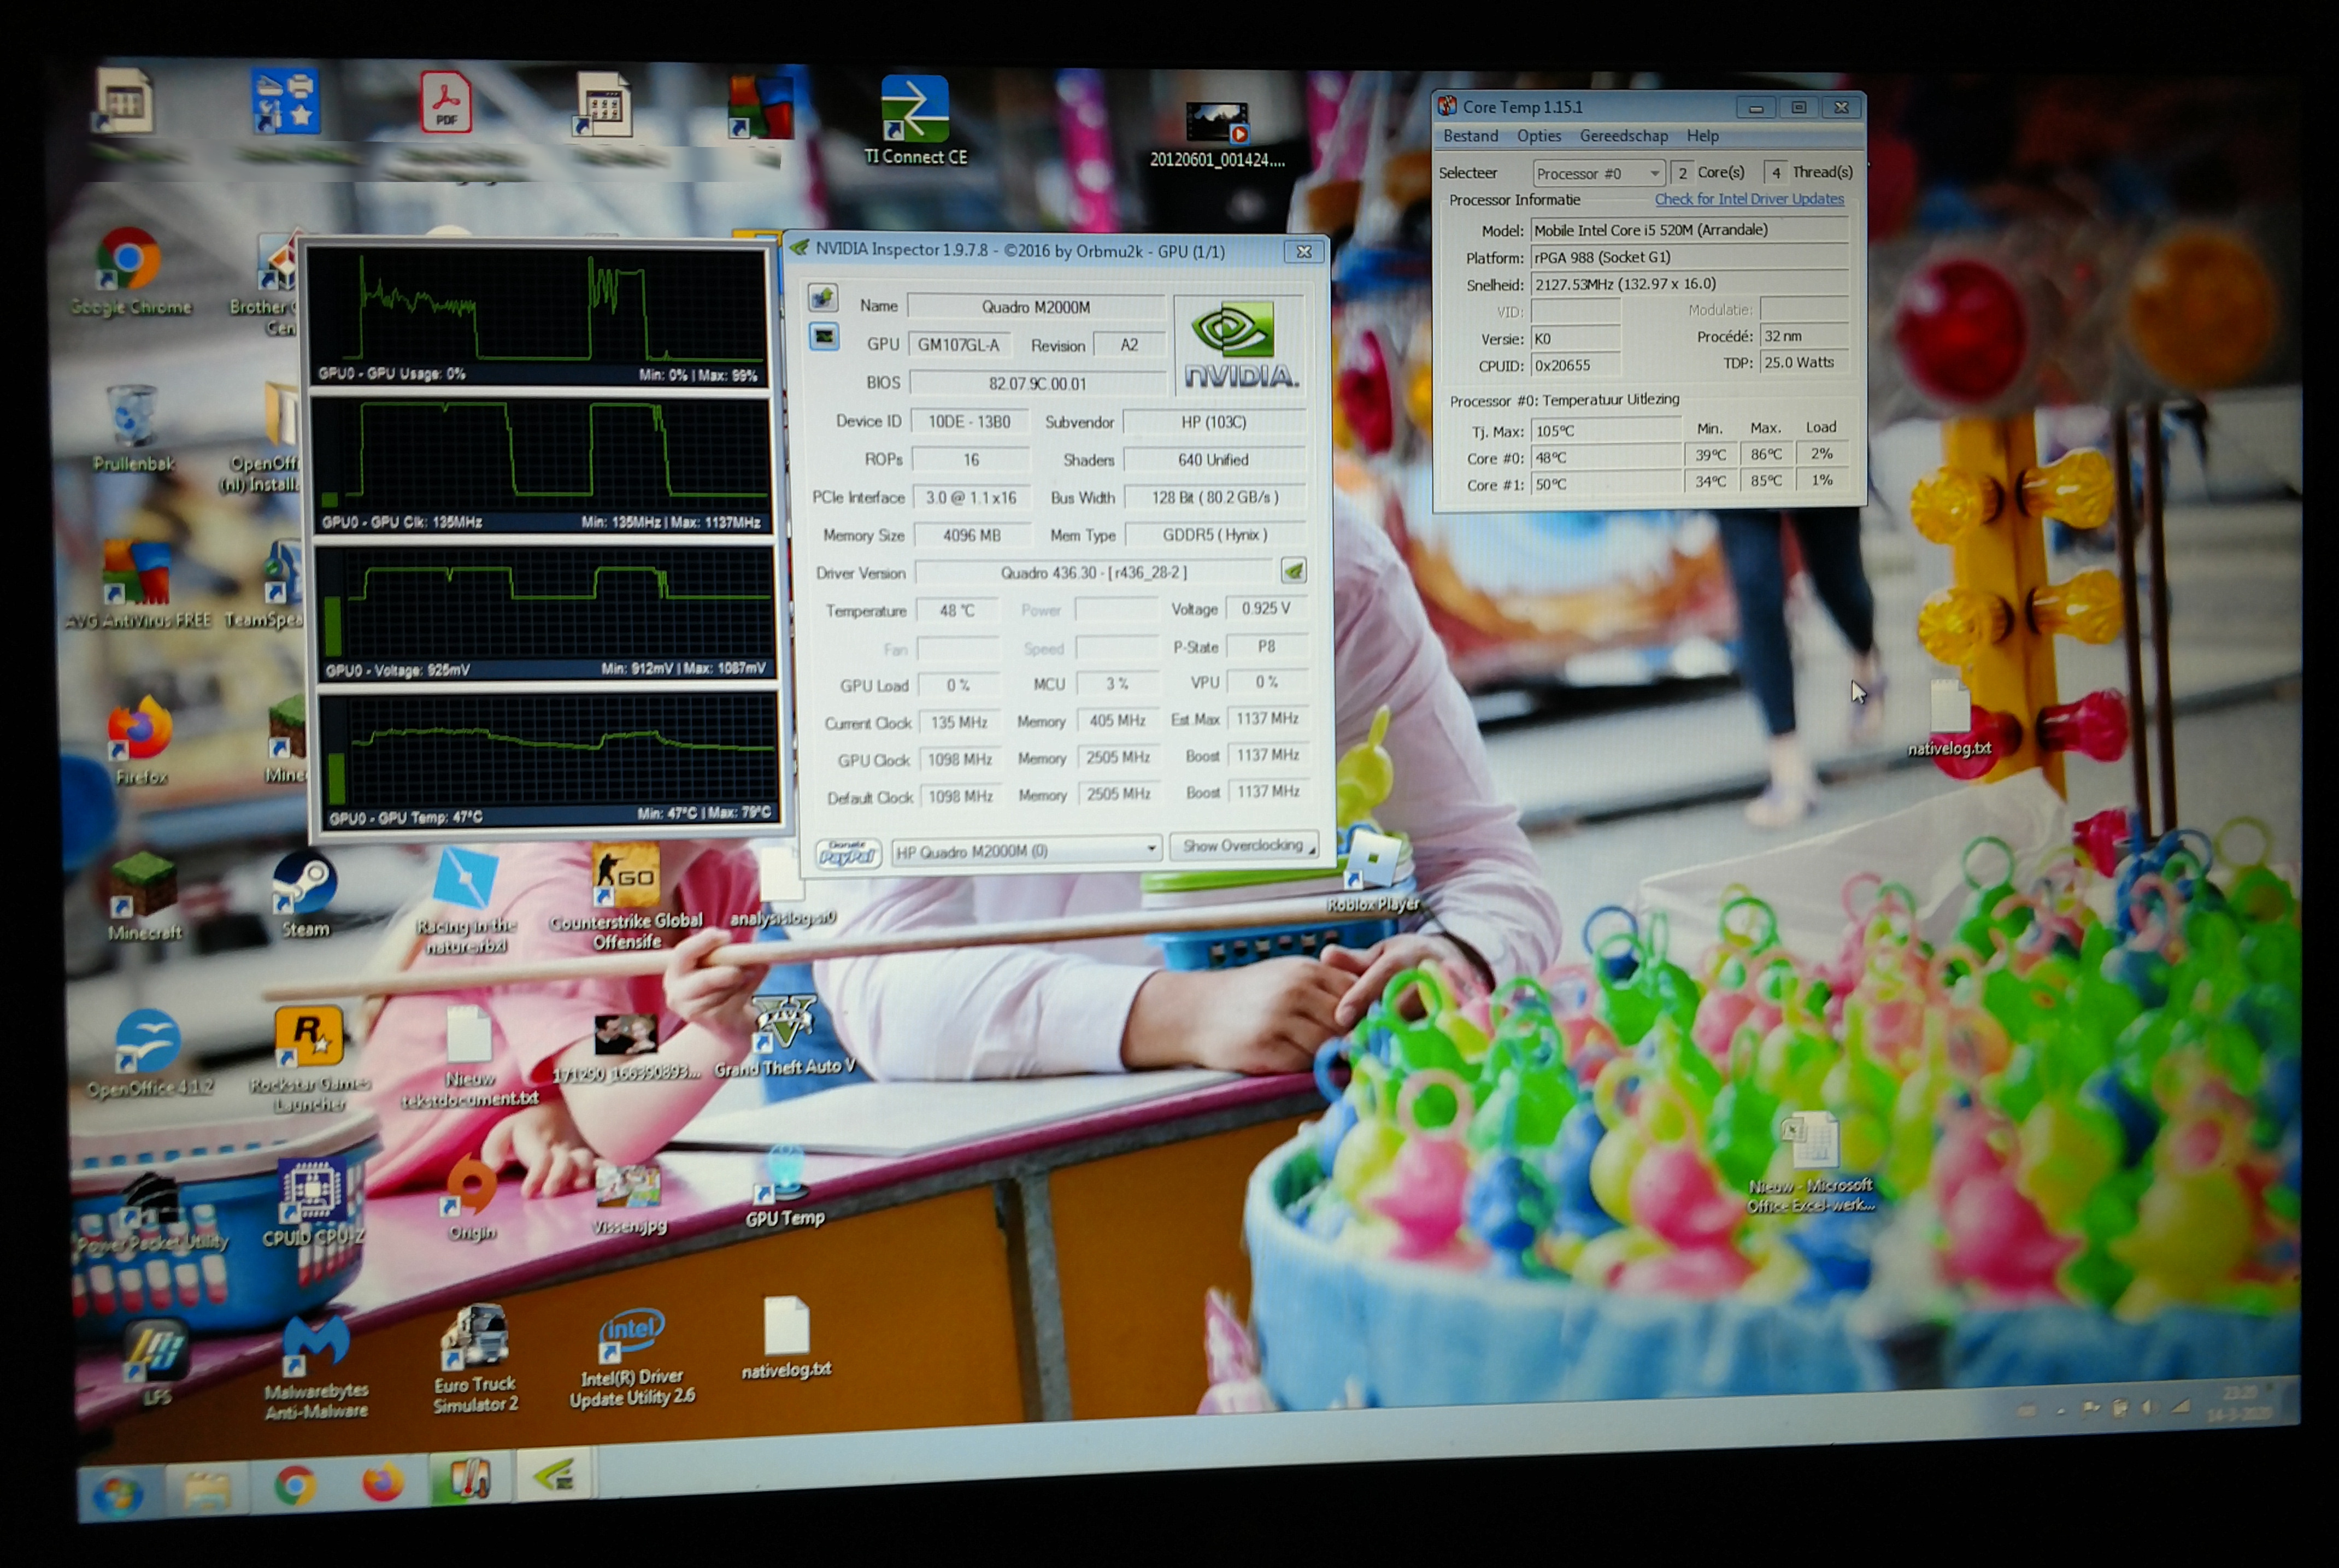Open TI Connect CE shortcut
The height and width of the screenshot is (1568, 2339).
point(915,120)
